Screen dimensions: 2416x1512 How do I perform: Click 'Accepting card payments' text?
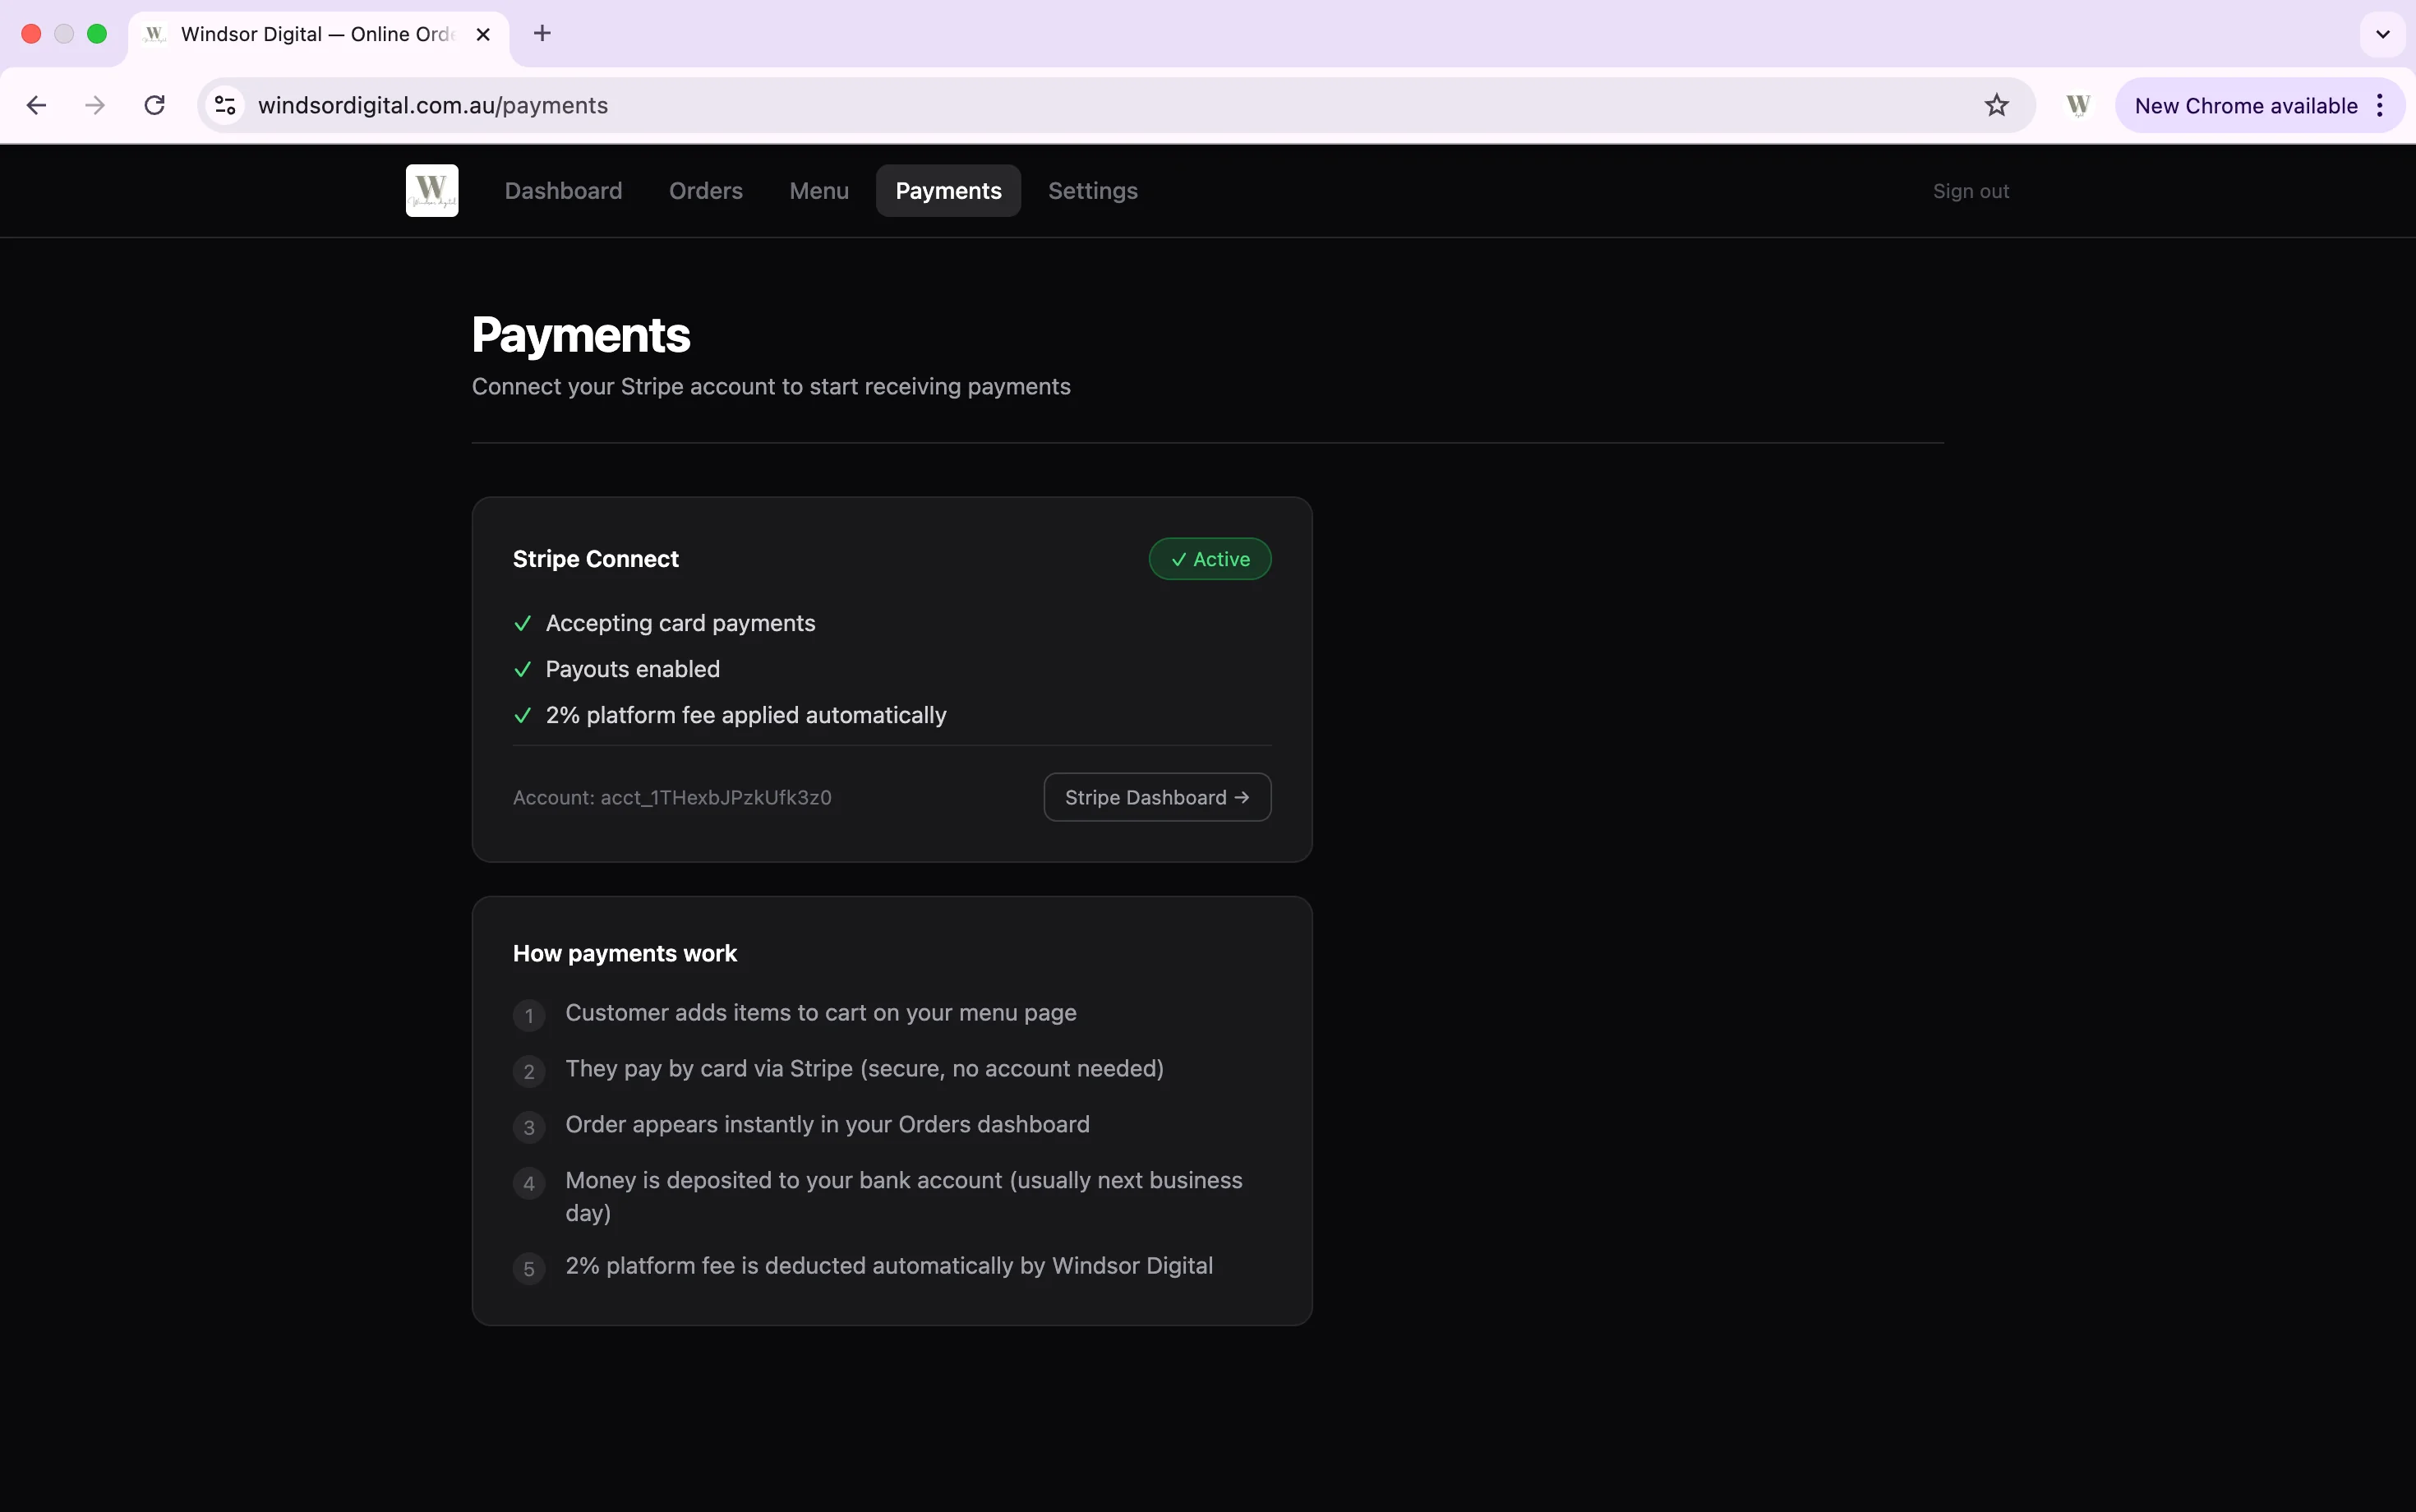point(681,623)
